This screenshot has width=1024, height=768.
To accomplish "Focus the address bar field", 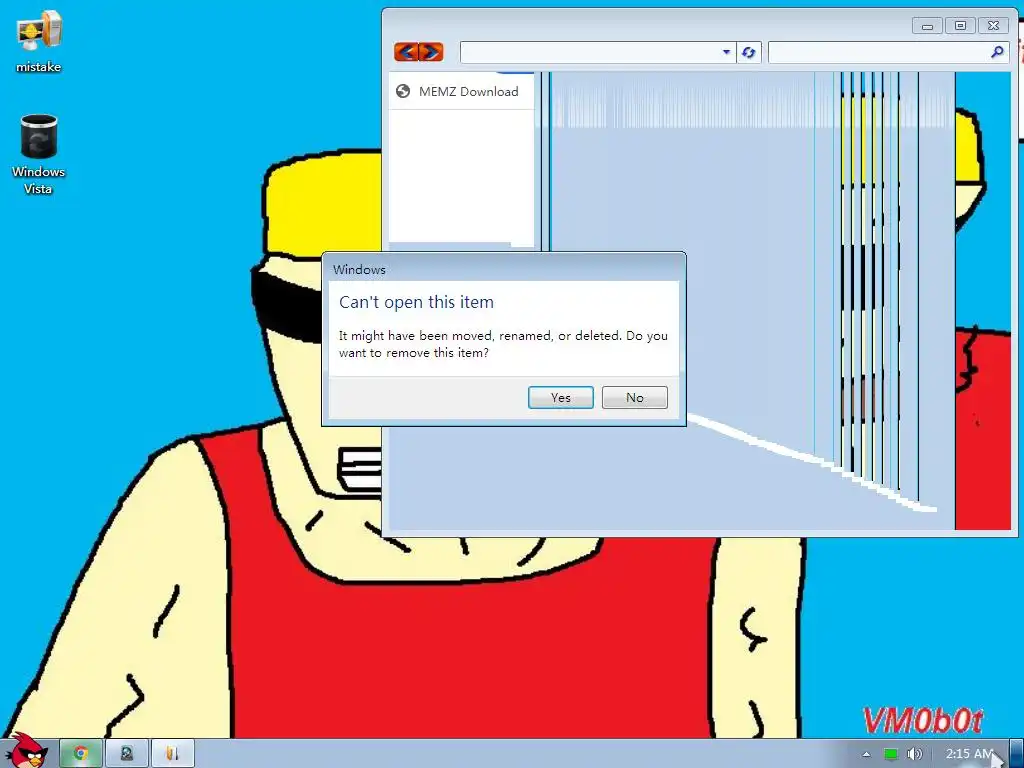I will pos(590,52).
